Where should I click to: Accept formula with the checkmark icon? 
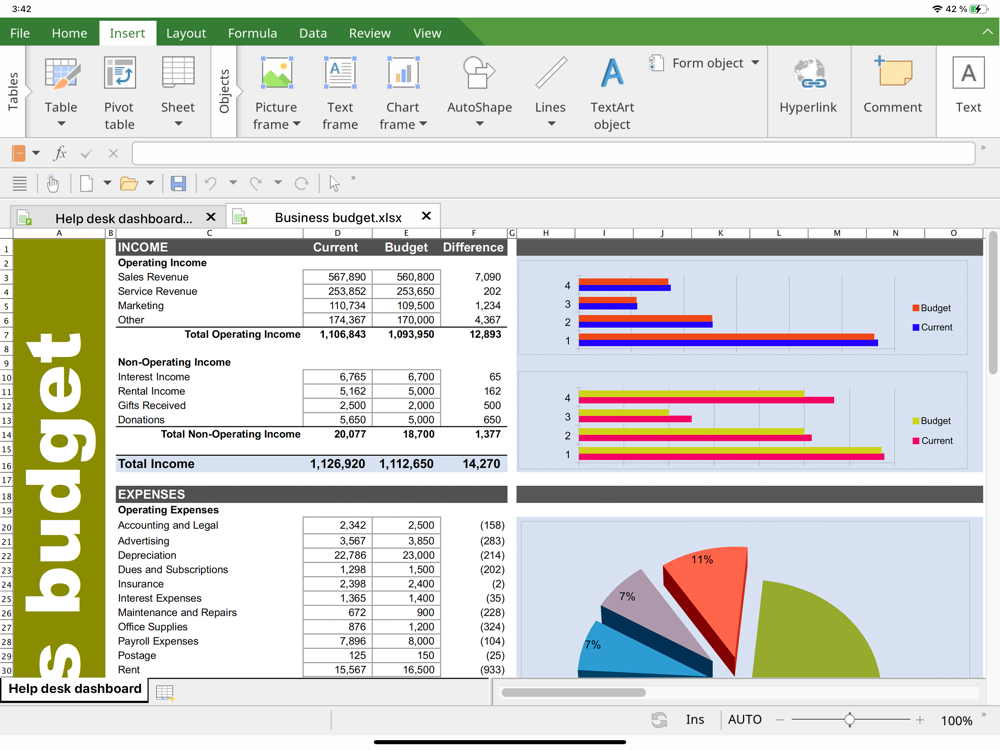86,153
